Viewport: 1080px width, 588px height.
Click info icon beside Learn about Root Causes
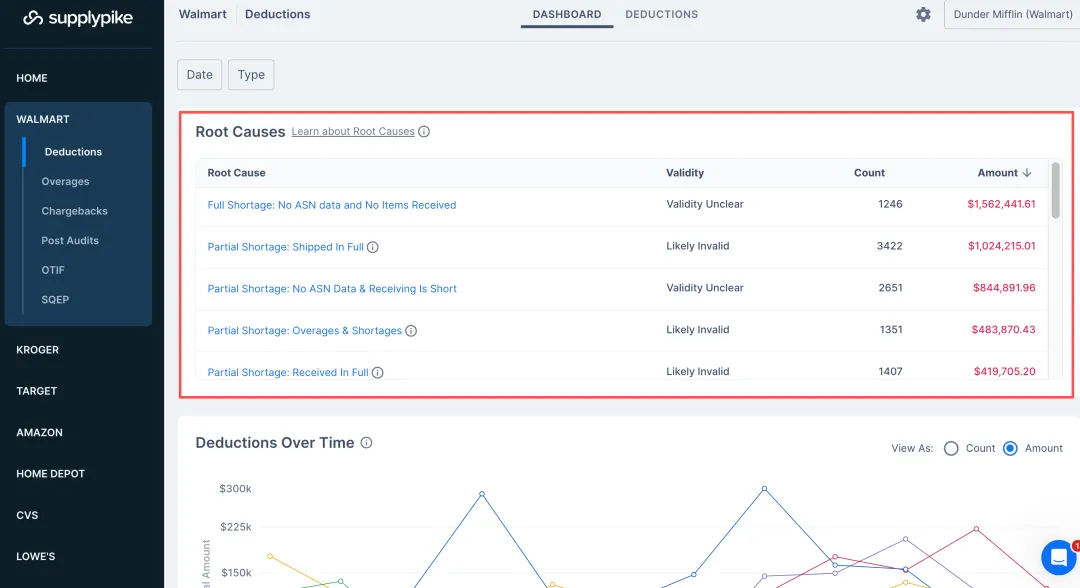tap(424, 132)
